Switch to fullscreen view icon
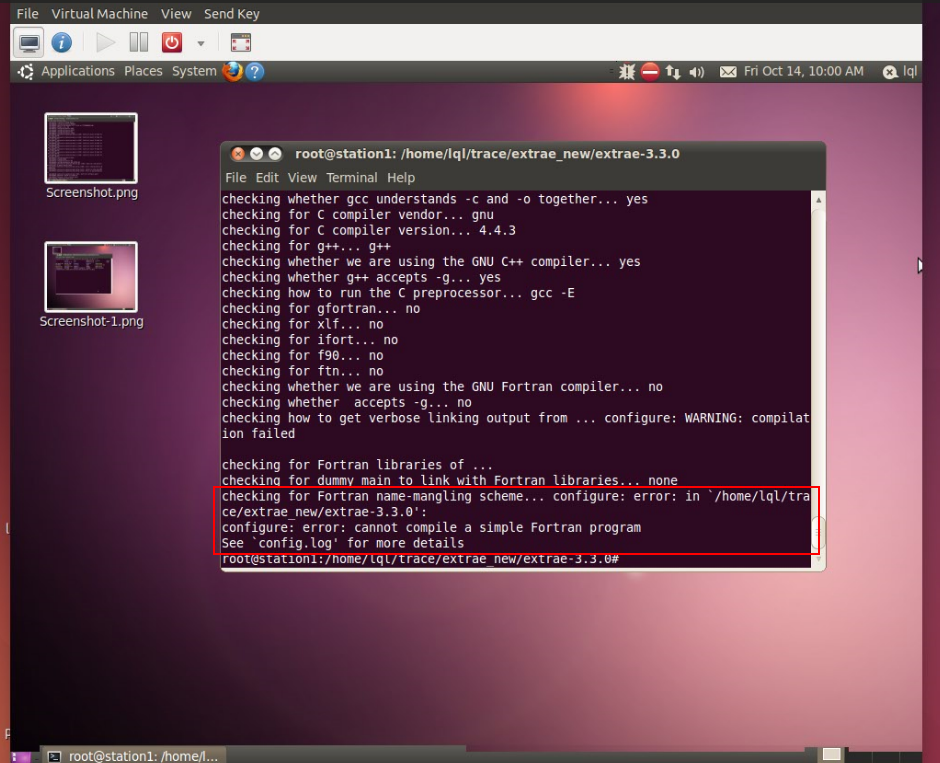The height and width of the screenshot is (763, 940). click(x=241, y=43)
